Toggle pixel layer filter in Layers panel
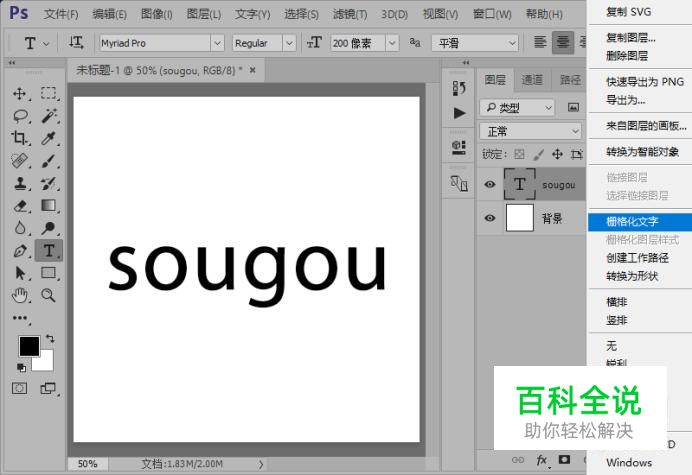692x475 pixels. 573,107
